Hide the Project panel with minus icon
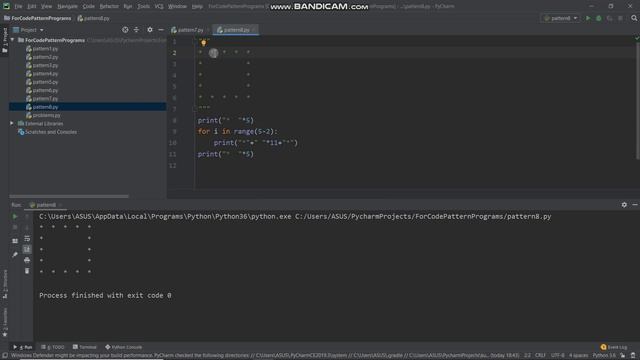The image size is (640, 360). [x=161, y=30]
